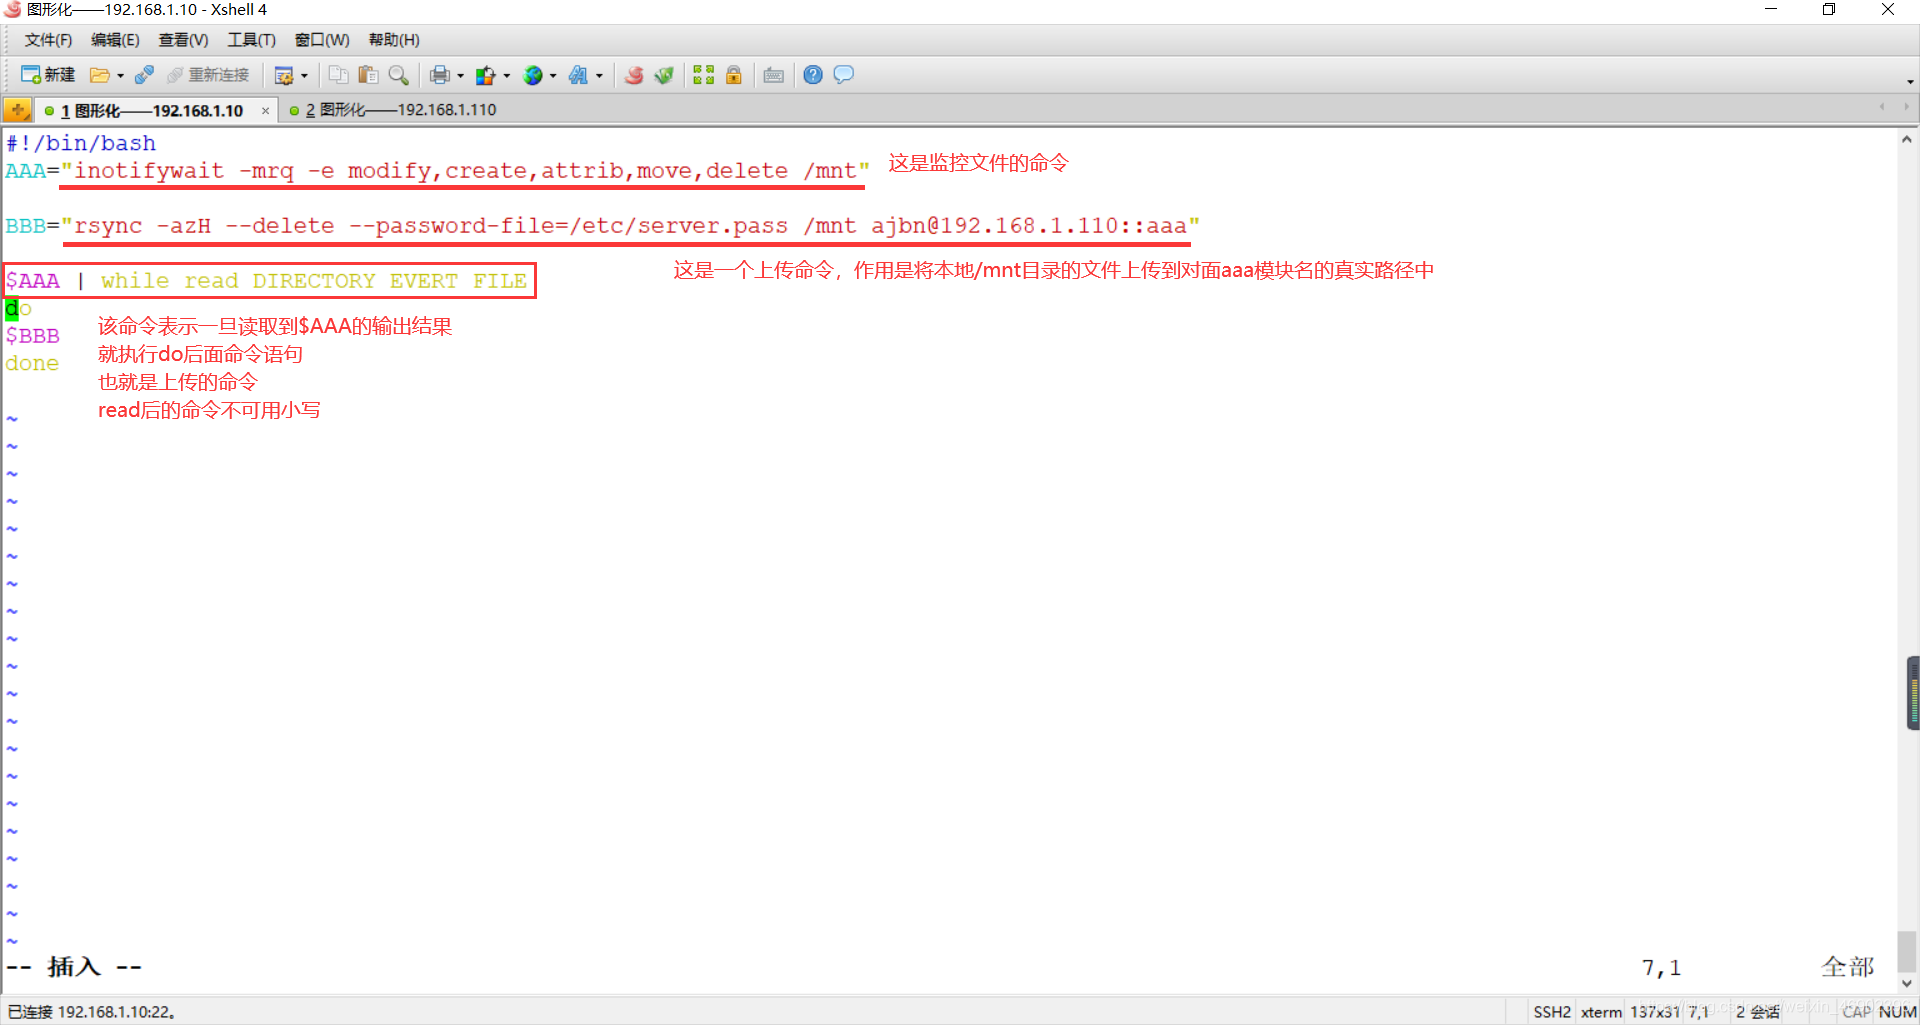The image size is (1920, 1025).
Task: Close the 192.168.1.10 session tab
Action: click(265, 111)
